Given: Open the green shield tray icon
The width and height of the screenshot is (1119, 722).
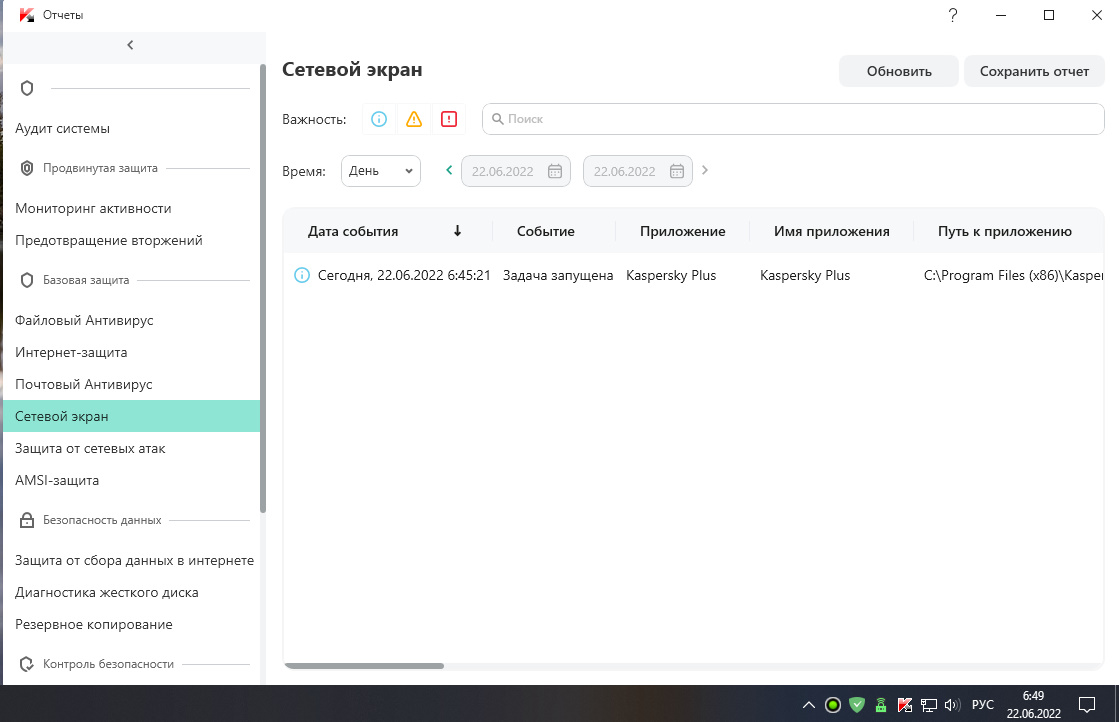Looking at the screenshot, I should click(x=857, y=705).
